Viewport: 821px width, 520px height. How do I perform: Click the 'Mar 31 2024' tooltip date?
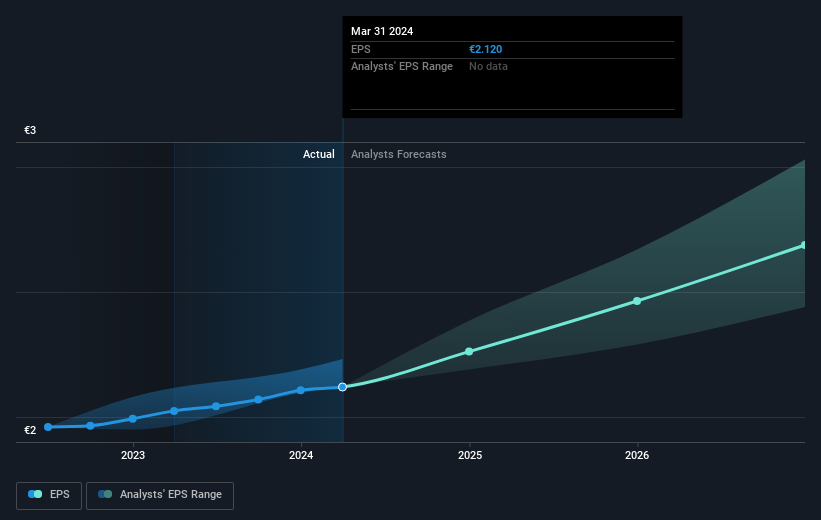point(382,31)
